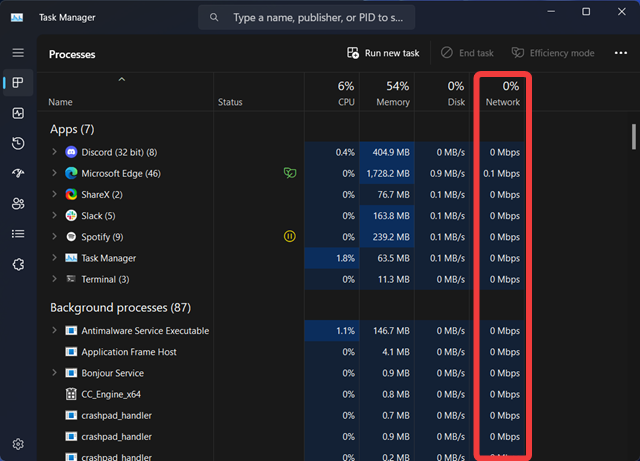The image size is (640, 461).
Task: Sort processes by CPU column
Action: click(x=345, y=94)
